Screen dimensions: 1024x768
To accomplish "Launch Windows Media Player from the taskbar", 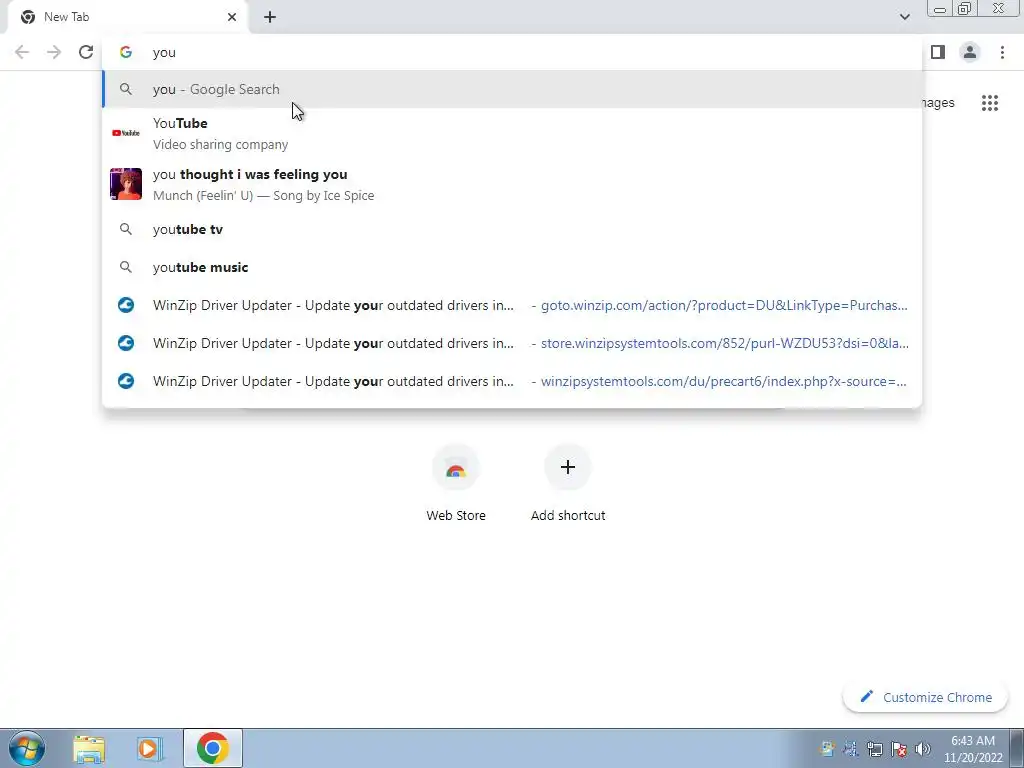I will coord(150,748).
